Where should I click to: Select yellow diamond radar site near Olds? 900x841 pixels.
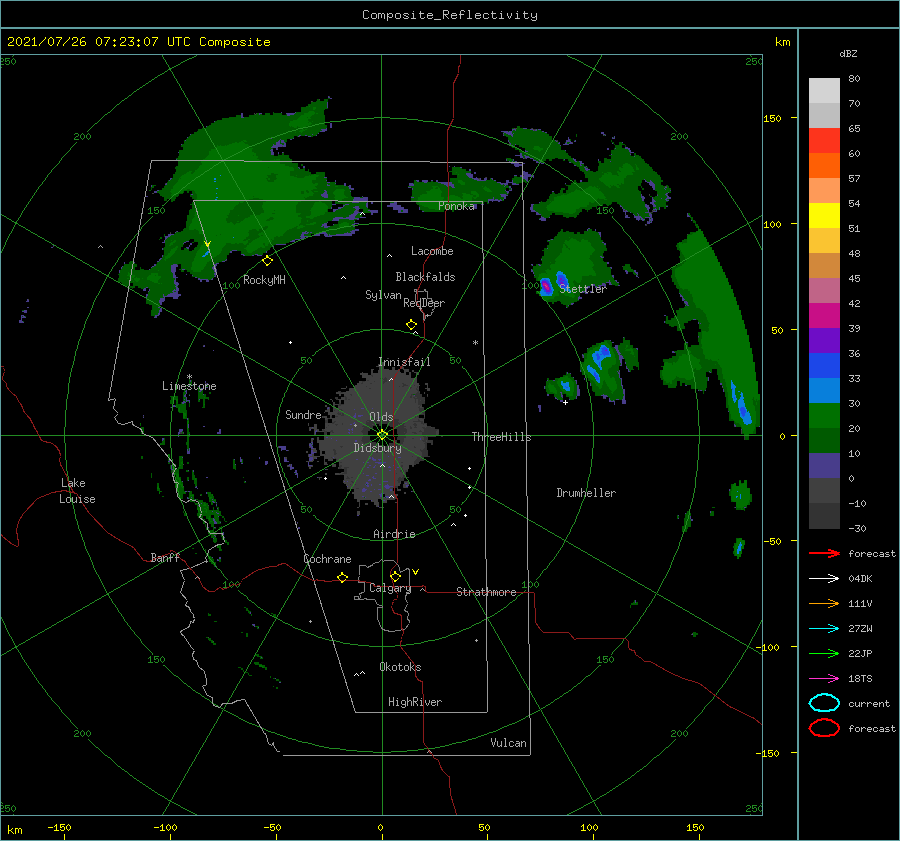382,435
